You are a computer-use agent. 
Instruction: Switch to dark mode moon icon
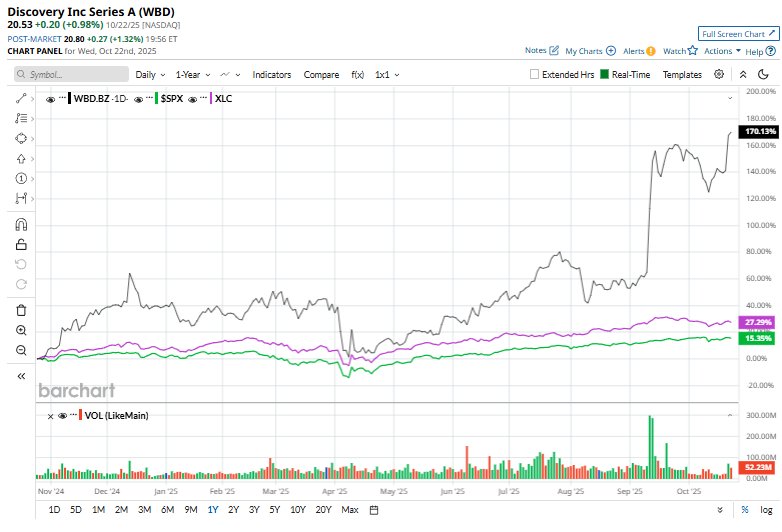click(763, 74)
